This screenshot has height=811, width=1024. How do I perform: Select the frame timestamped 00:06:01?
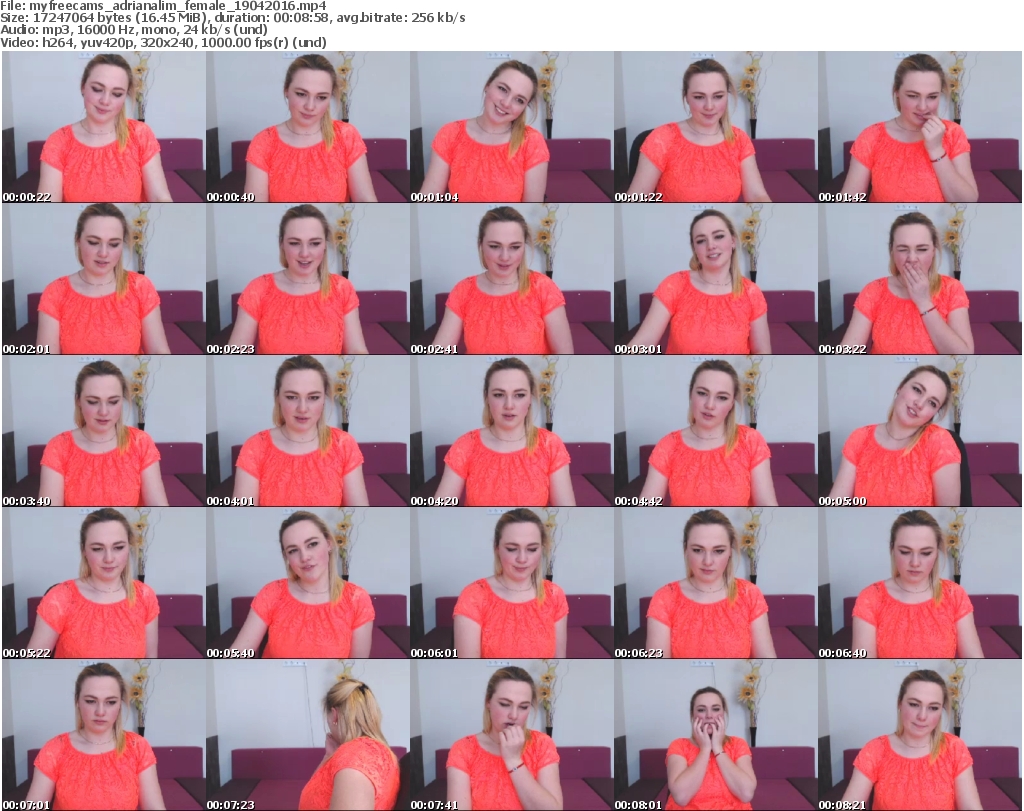click(511, 583)
